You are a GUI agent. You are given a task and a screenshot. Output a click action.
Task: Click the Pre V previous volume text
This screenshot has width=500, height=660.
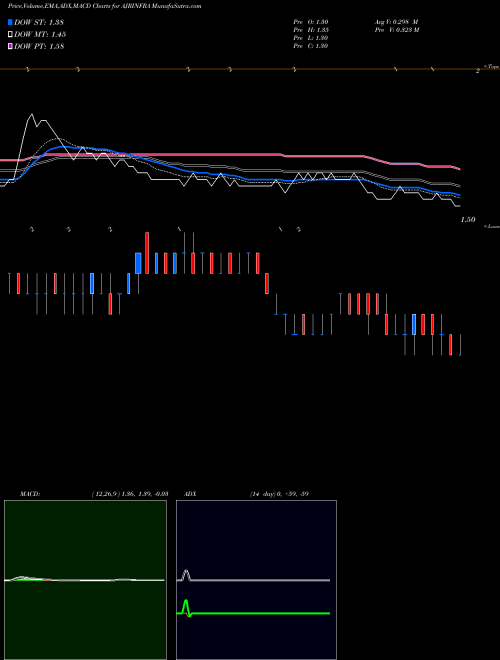click(396, 30)
